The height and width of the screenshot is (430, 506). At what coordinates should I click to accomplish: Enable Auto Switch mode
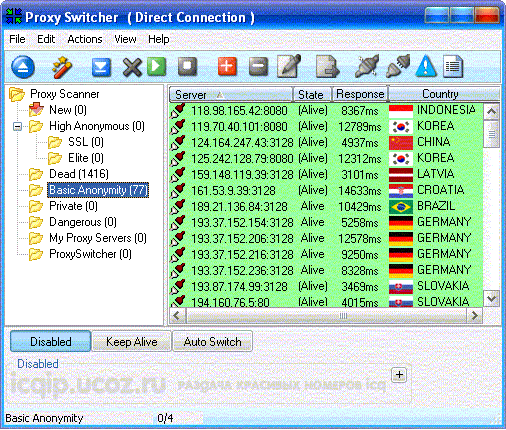pyautogui.click(x=212, y=341)
